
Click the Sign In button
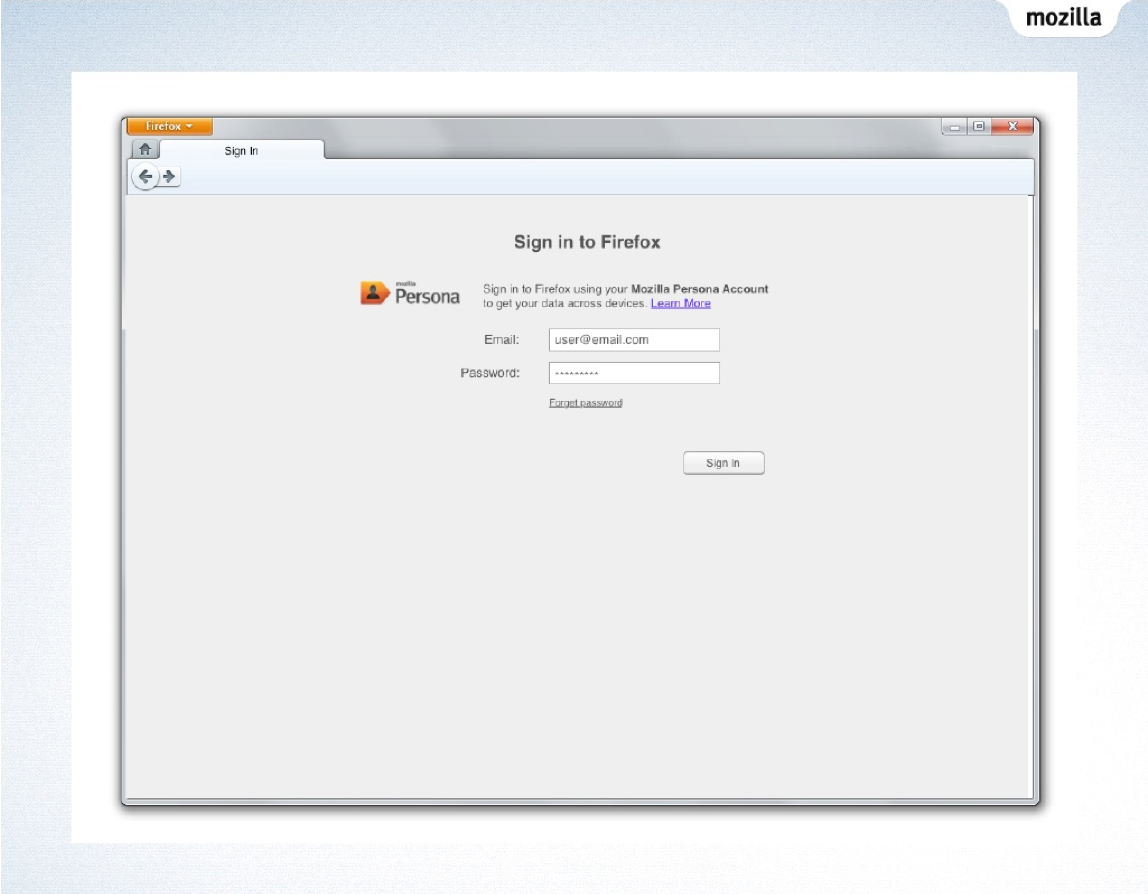723,463
